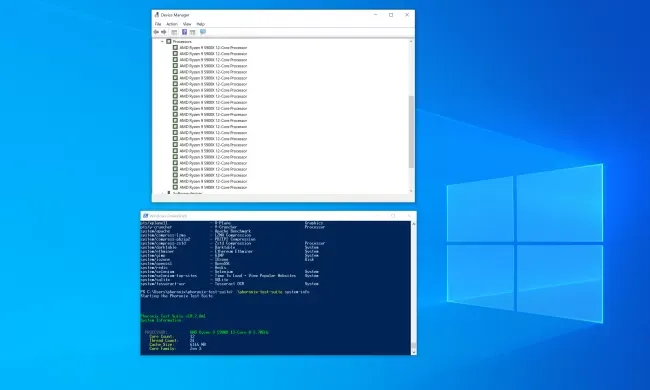
Task: Click the Device Manager scrollbar up arrow
Action: tap(411, 41)
